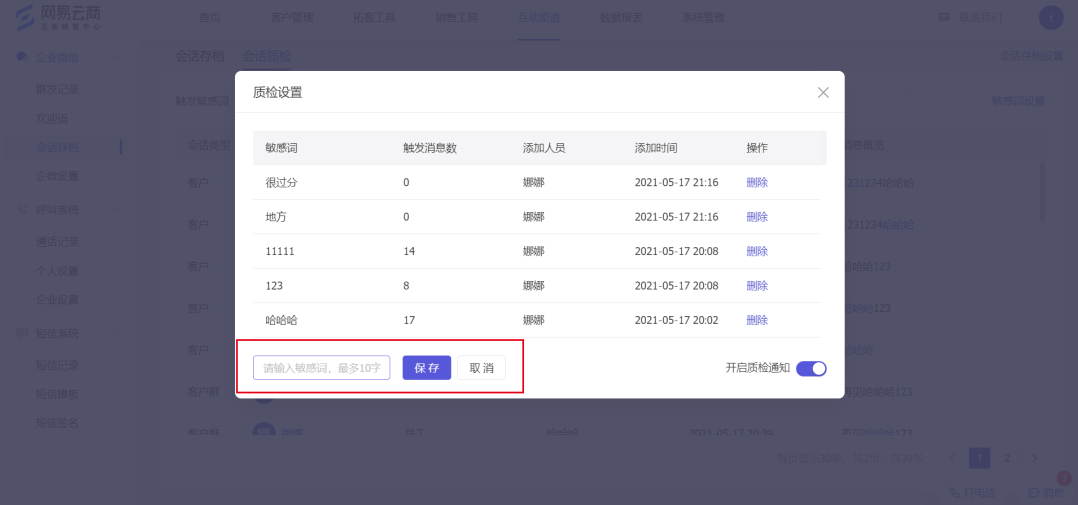The image size is (1078, 505).
Task: Open the 拓客工具 top menu
Action: coord(374,18)
